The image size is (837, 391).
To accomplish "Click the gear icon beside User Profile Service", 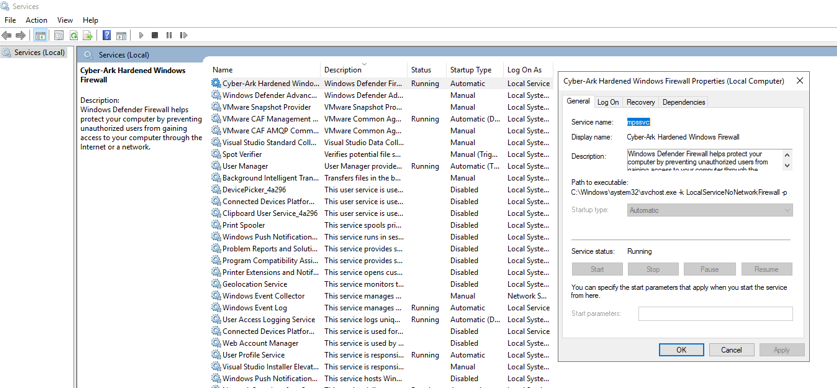I will [216, 355].
